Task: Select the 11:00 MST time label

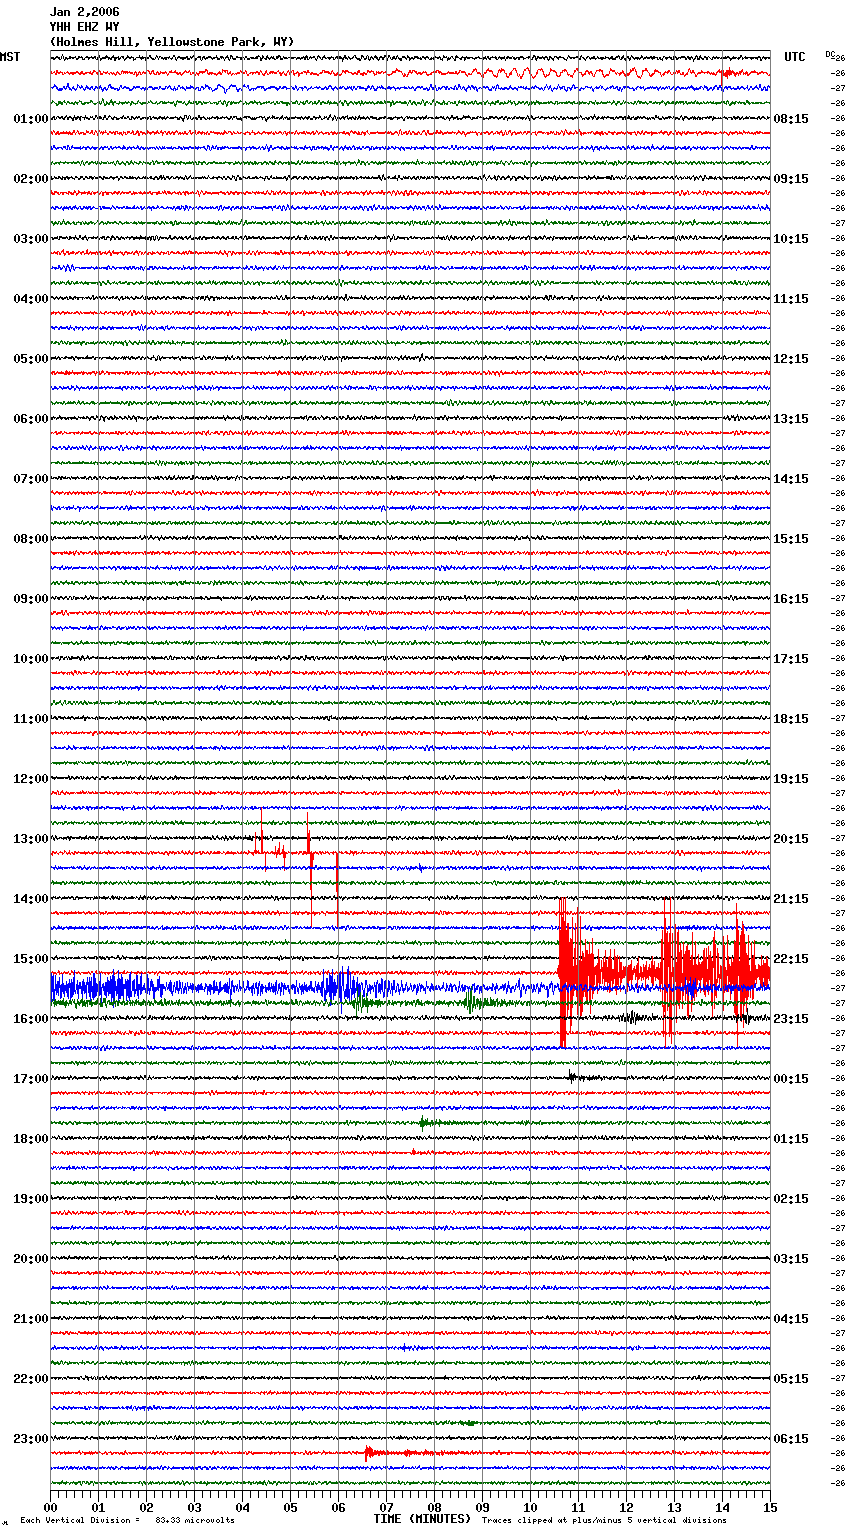Action: coord(30,719)
